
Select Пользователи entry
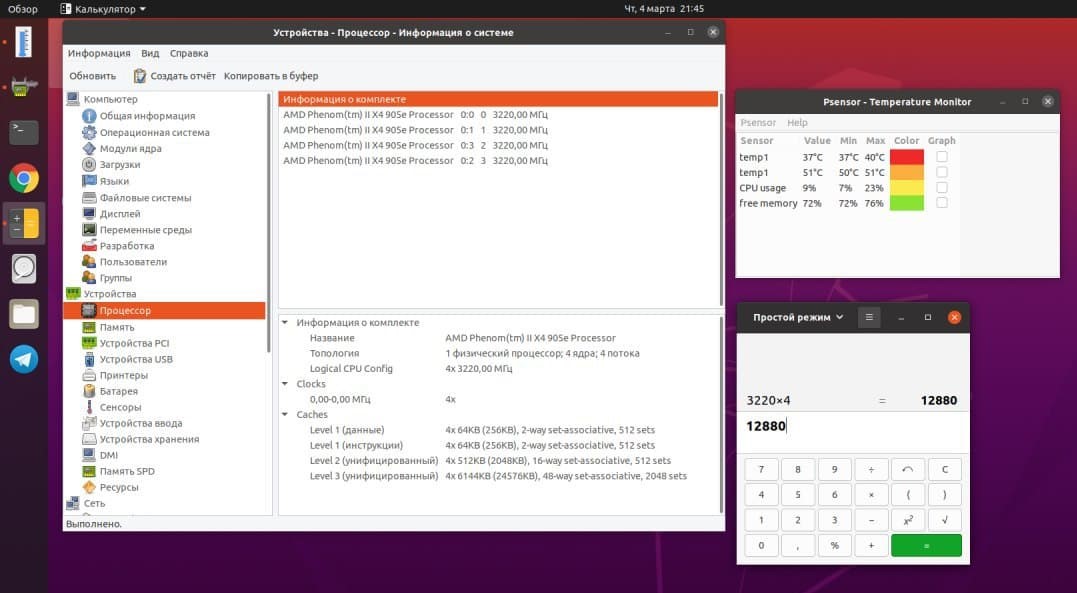pos(133,262)
